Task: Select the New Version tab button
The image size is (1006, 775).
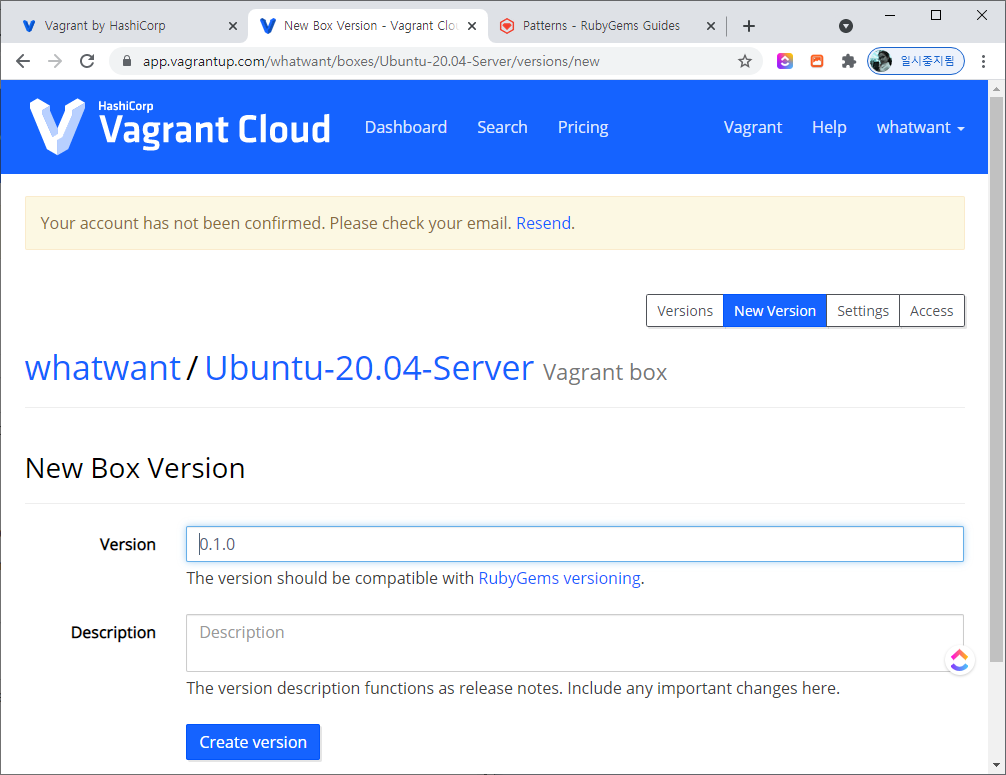Action: (774, 311)
